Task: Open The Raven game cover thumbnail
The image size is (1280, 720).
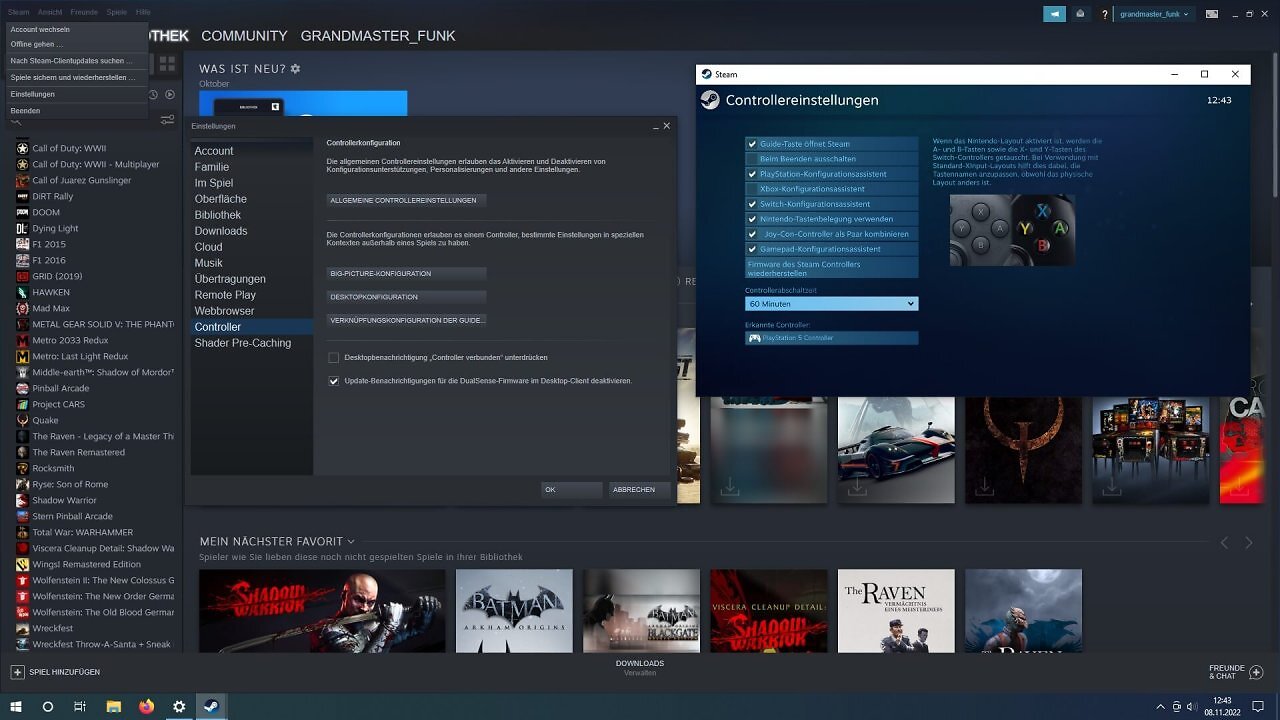Action: (896, 611)
